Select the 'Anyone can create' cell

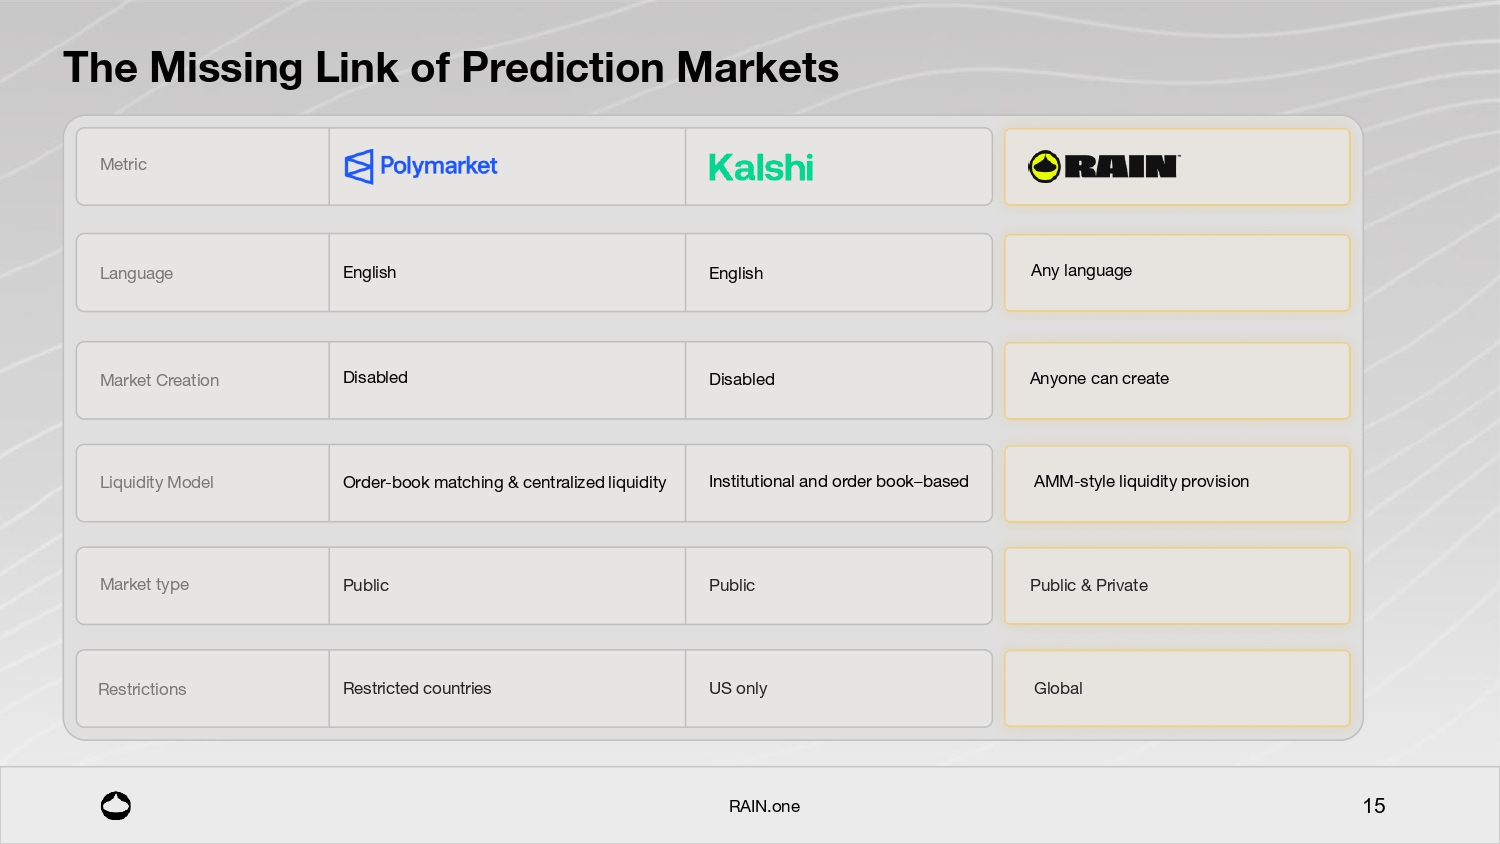click(x=1099, y=379)
